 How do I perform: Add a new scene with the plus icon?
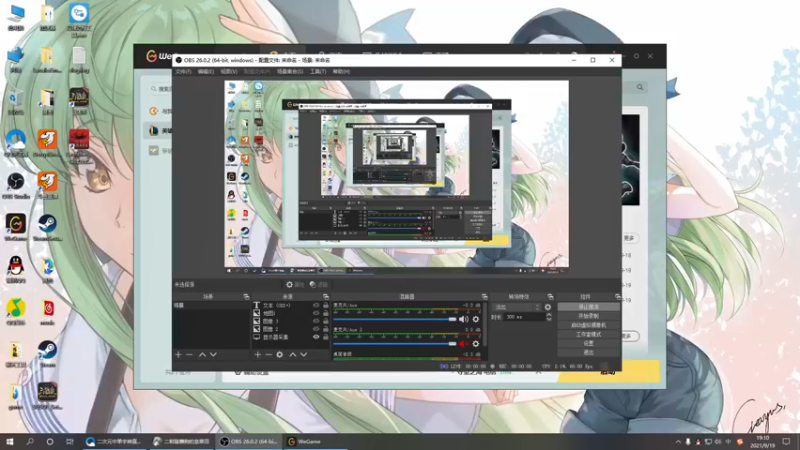click(178, 355)
